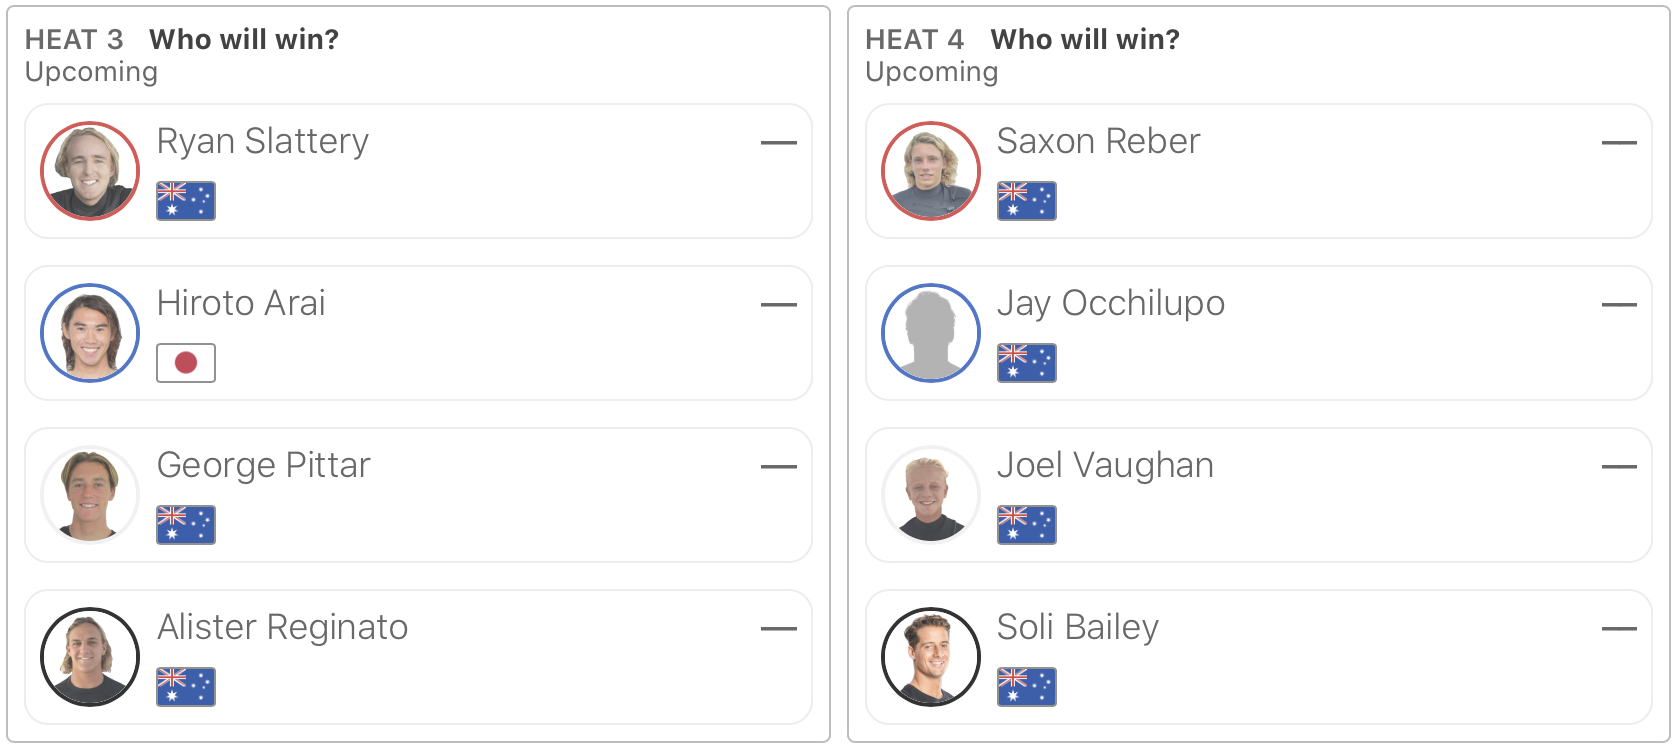
Task: Click the dash icon beside Saxon Reber
Action: (x=1619, y=143)
